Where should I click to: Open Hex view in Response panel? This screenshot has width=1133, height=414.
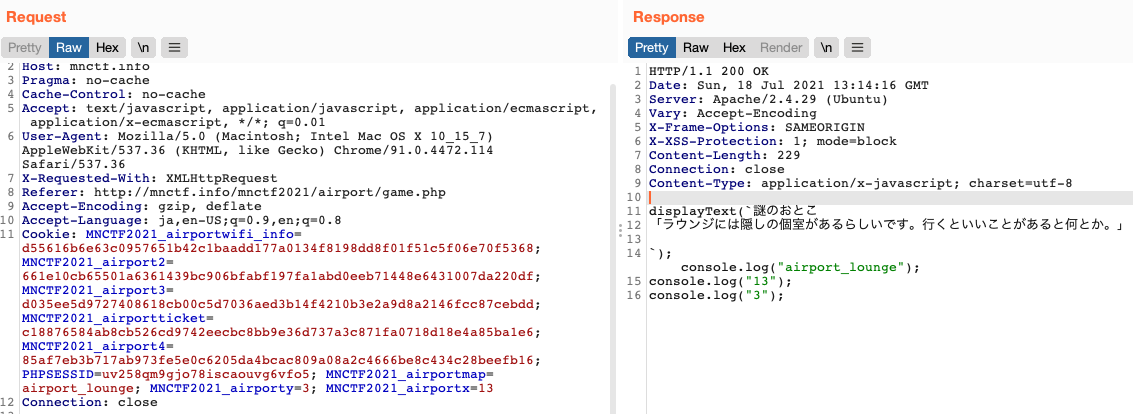[x=734, y=48]
